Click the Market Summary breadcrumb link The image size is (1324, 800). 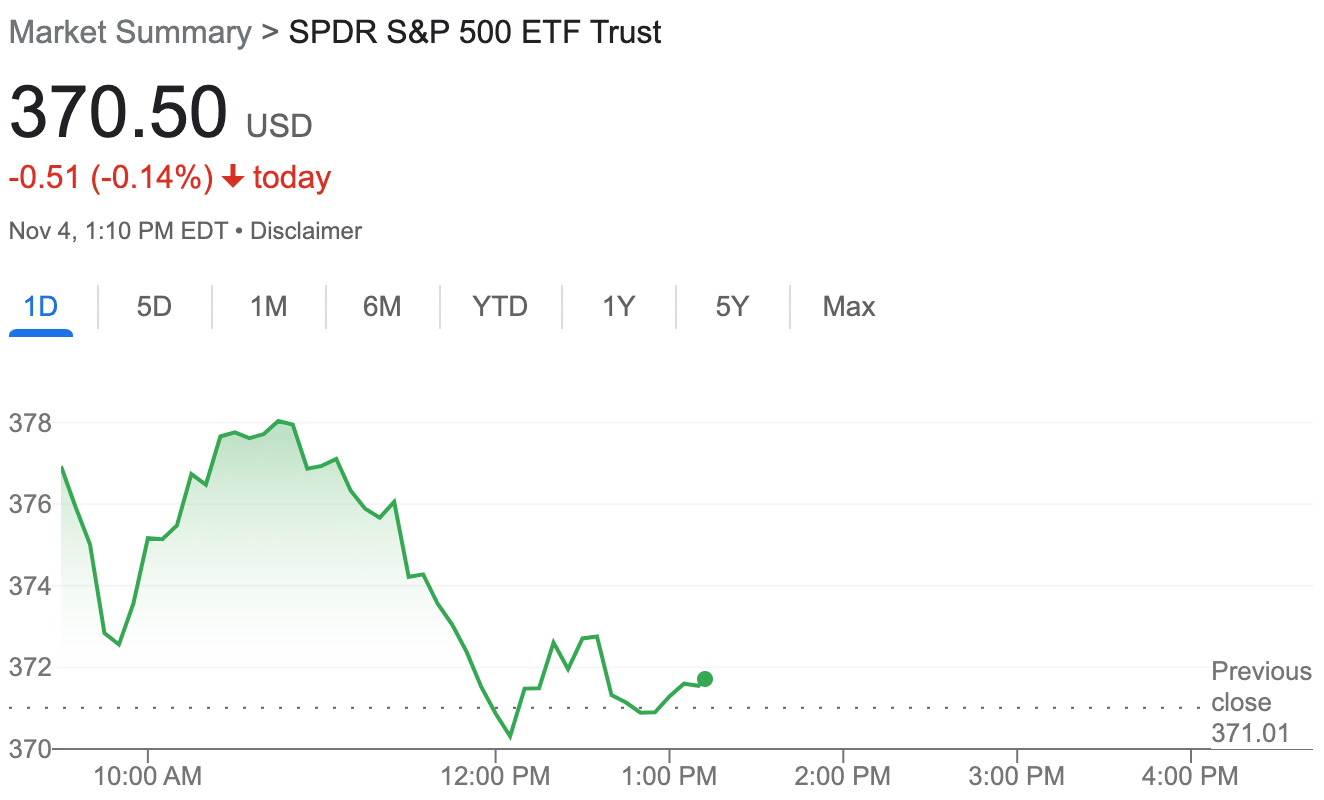click(x=130, y=32)
